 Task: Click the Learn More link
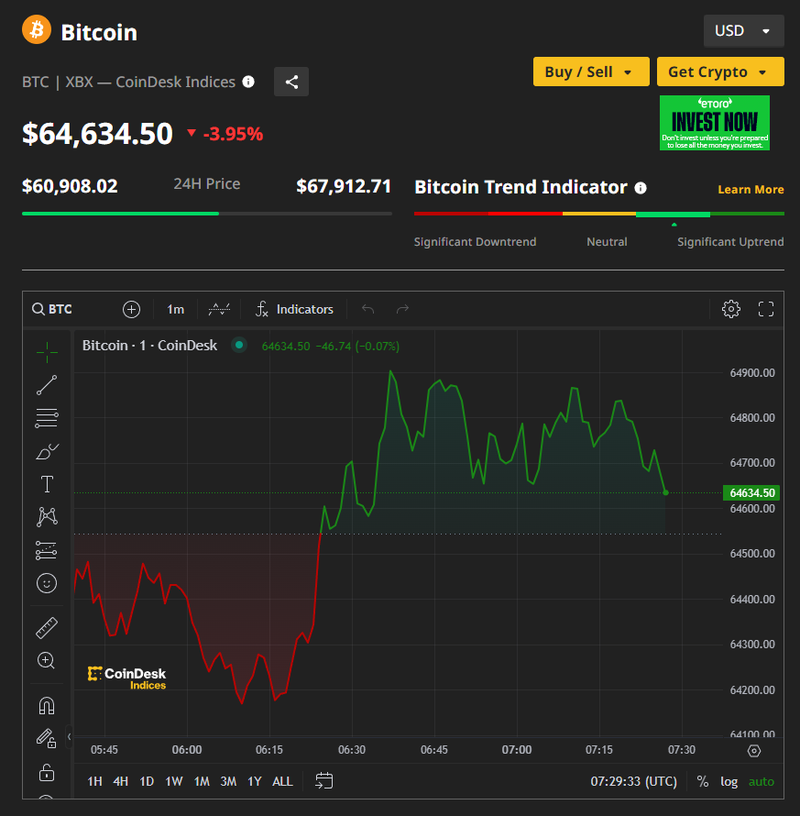point(750,190)
